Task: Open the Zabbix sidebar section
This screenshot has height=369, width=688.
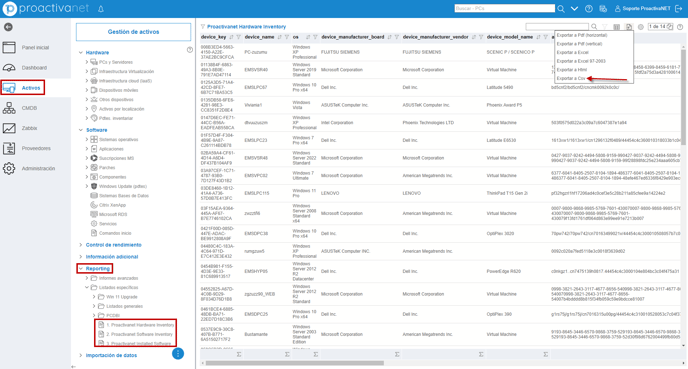Action: click(20, 128)
